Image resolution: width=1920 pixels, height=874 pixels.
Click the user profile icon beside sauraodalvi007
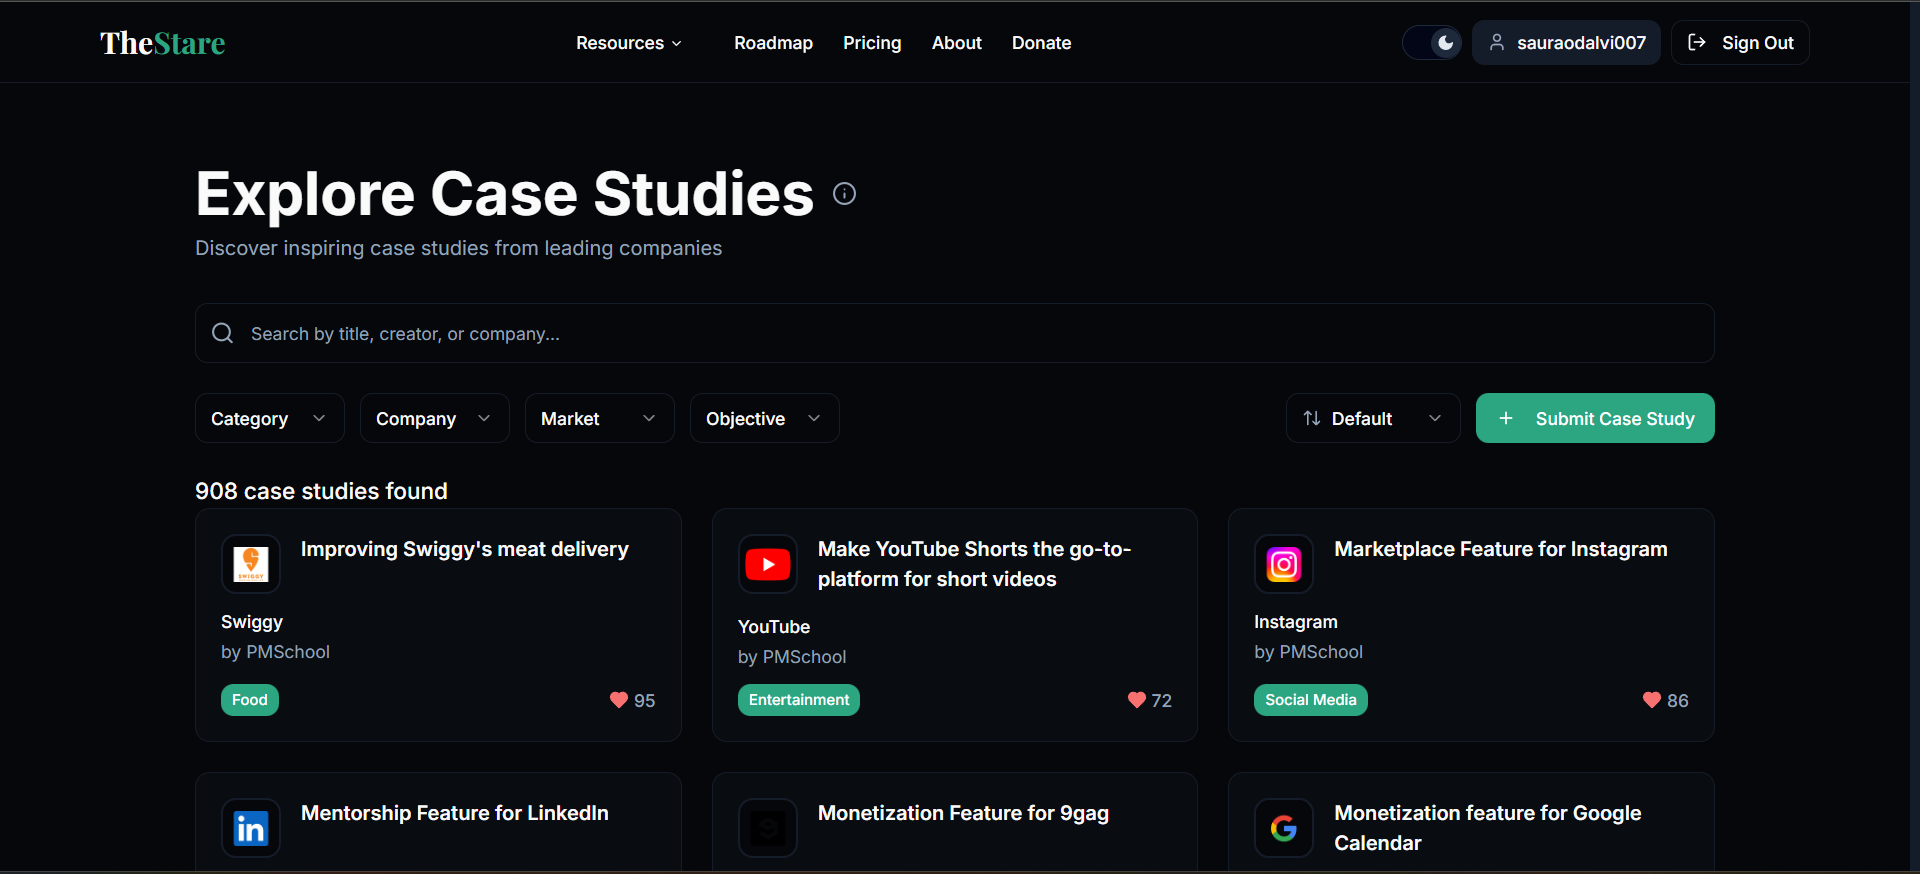coord(1497,42)
